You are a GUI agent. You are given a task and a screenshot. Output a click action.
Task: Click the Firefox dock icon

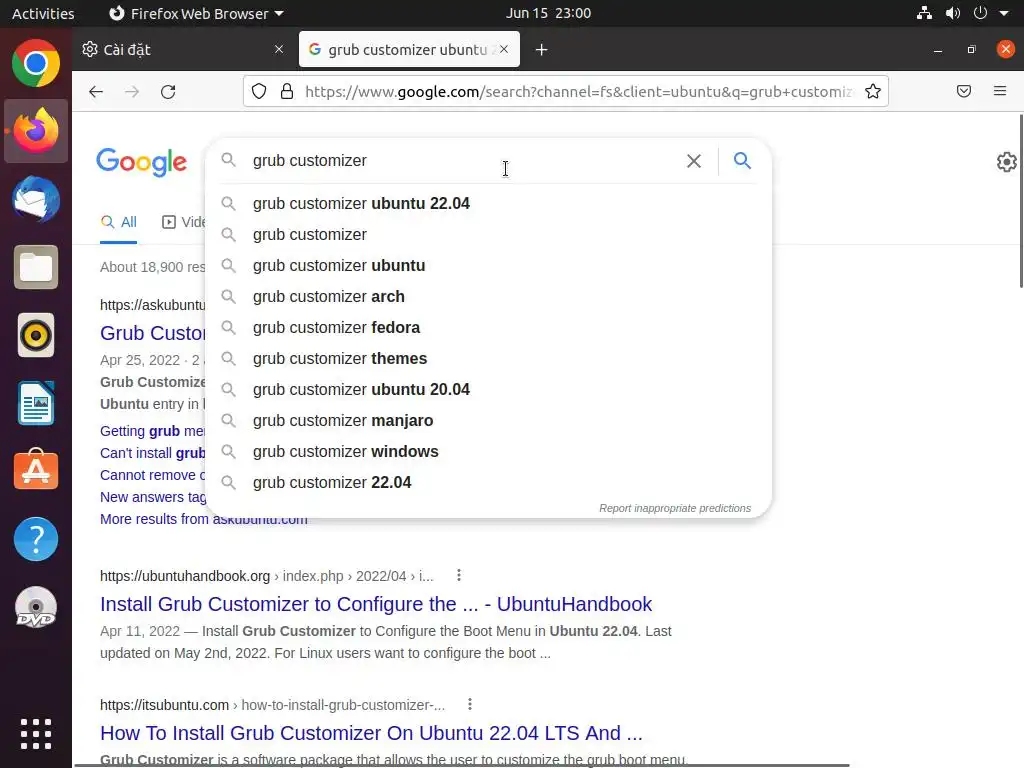tap(36, 131)
